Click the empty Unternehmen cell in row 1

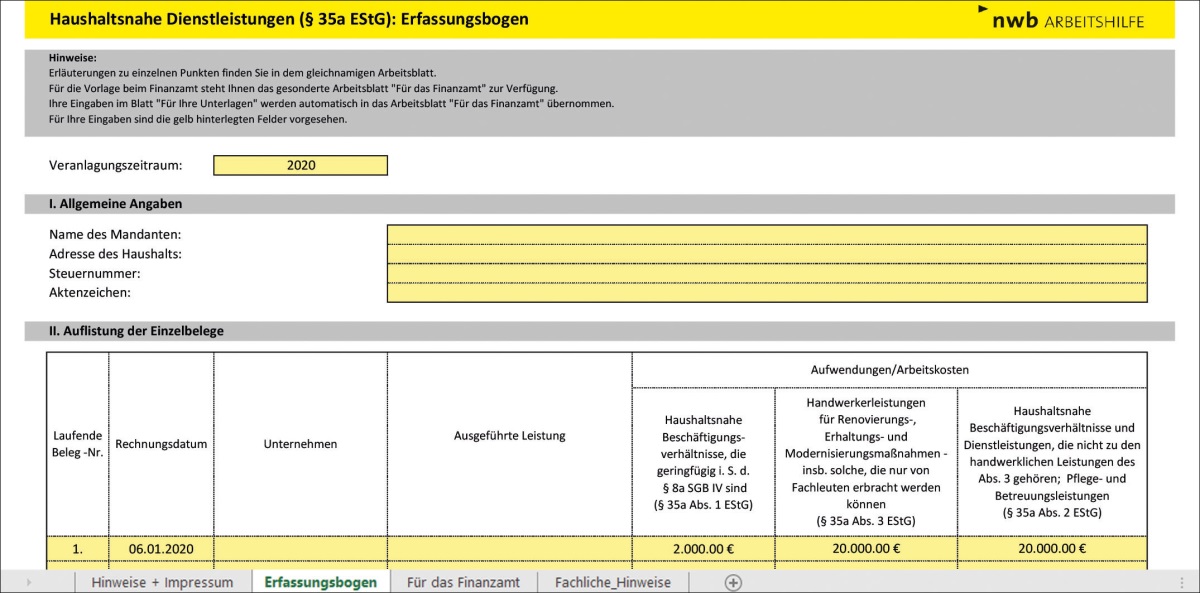coord(300,548)
